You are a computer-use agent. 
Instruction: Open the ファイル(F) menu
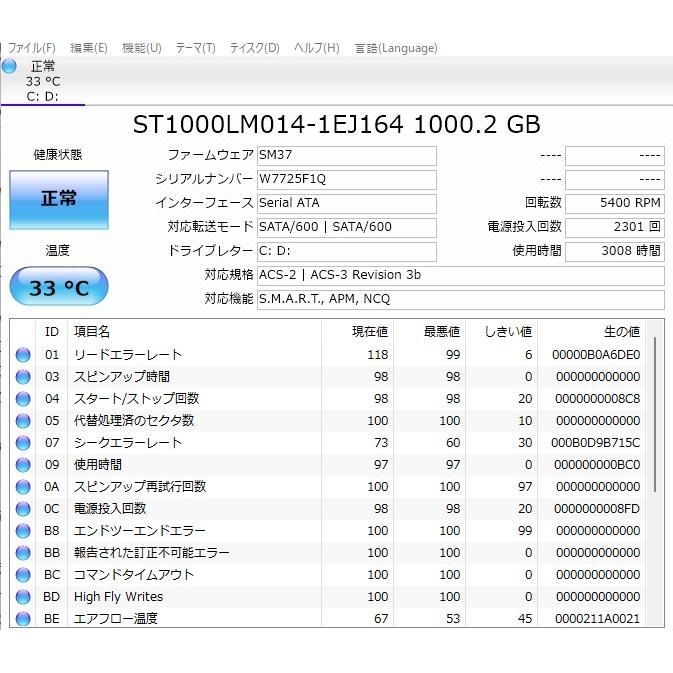tap(32, 48)
